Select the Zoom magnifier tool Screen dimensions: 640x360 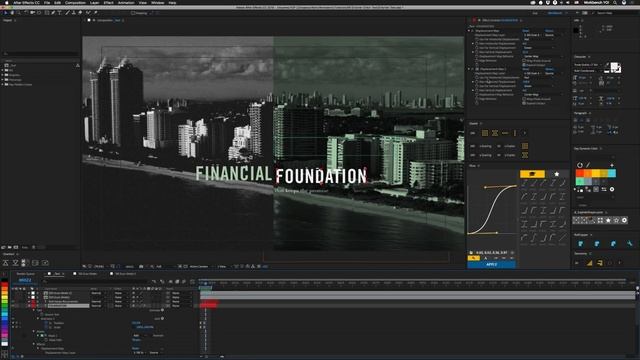(19, 13)
